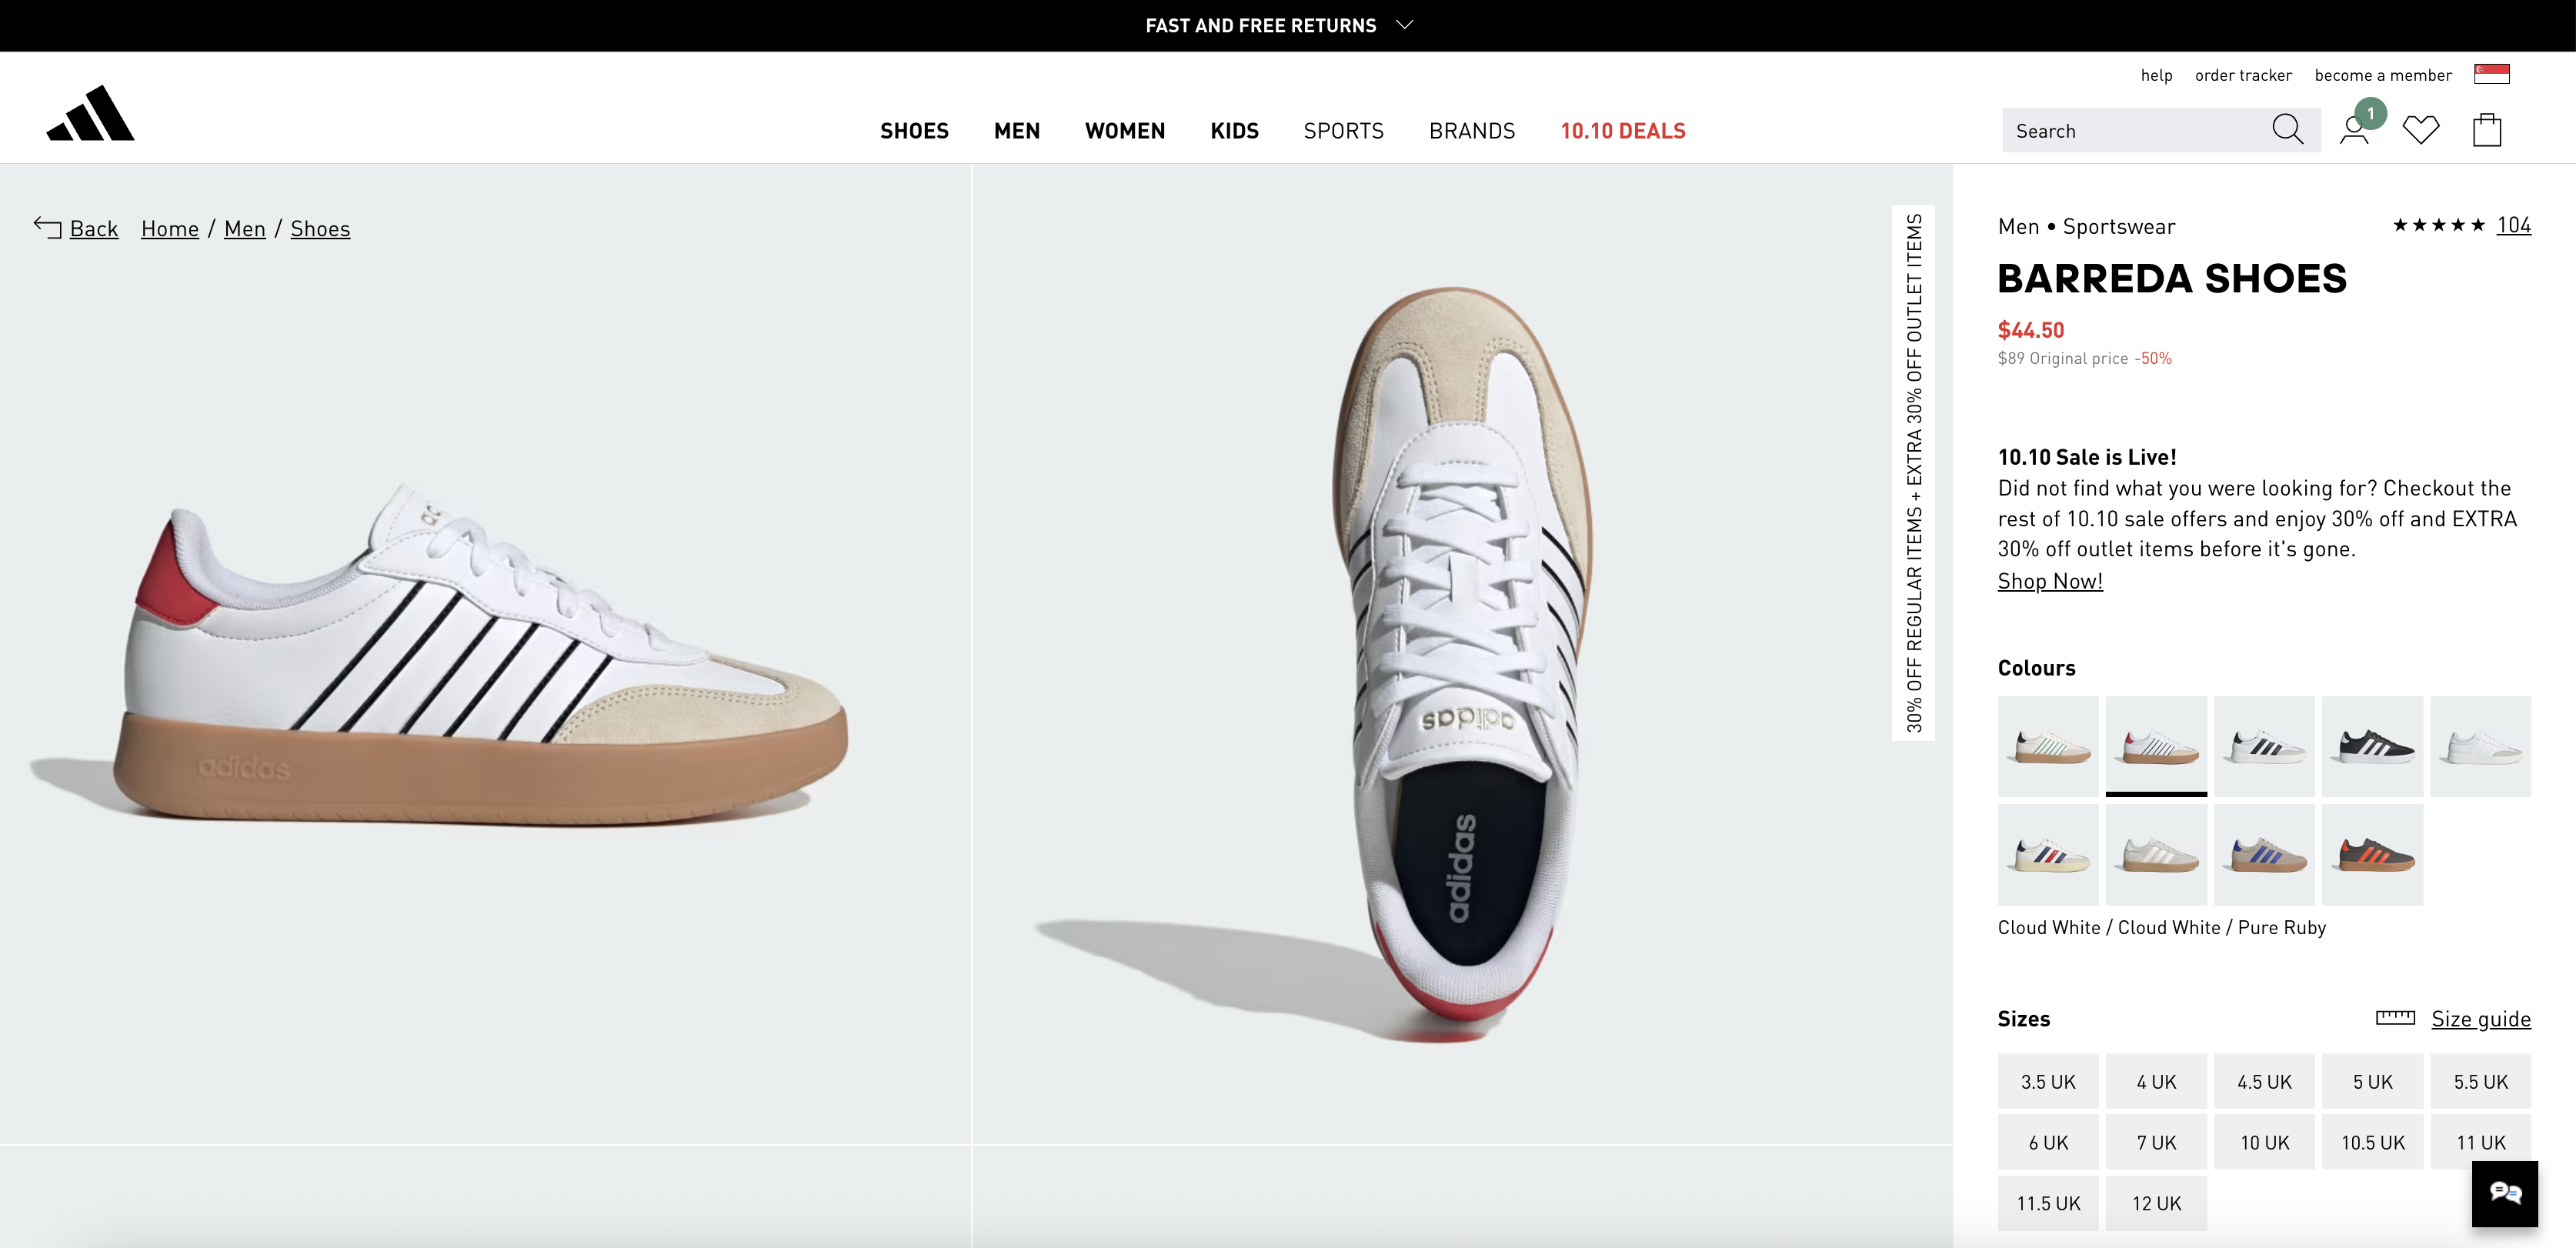This screenshot has width=2576, height=1248.
Task: Open the MEN navigation menu
Action: pos(1016,130)
